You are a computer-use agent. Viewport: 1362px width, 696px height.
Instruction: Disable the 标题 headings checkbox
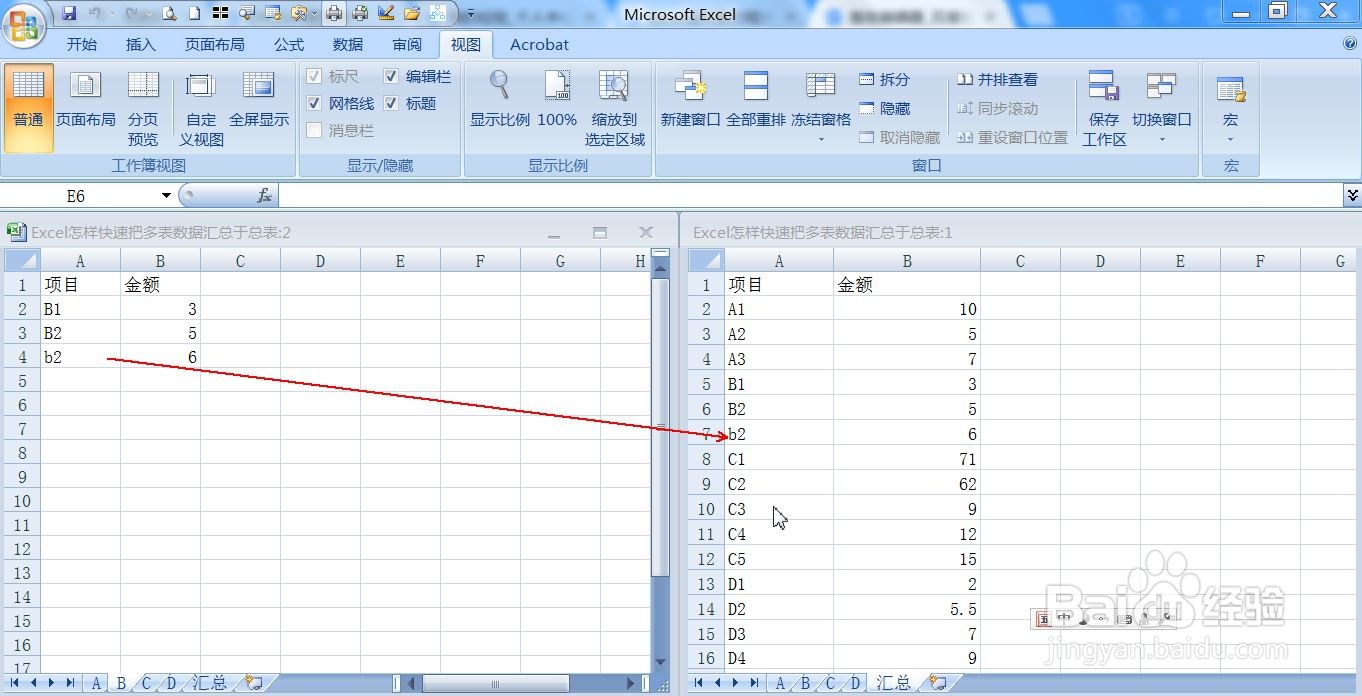390,103
